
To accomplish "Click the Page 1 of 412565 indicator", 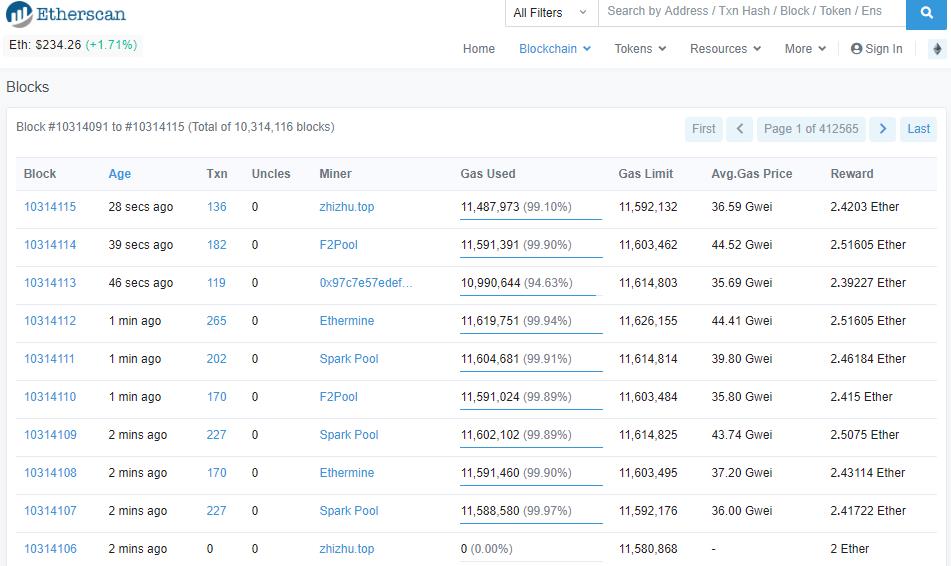I will 811,129.
